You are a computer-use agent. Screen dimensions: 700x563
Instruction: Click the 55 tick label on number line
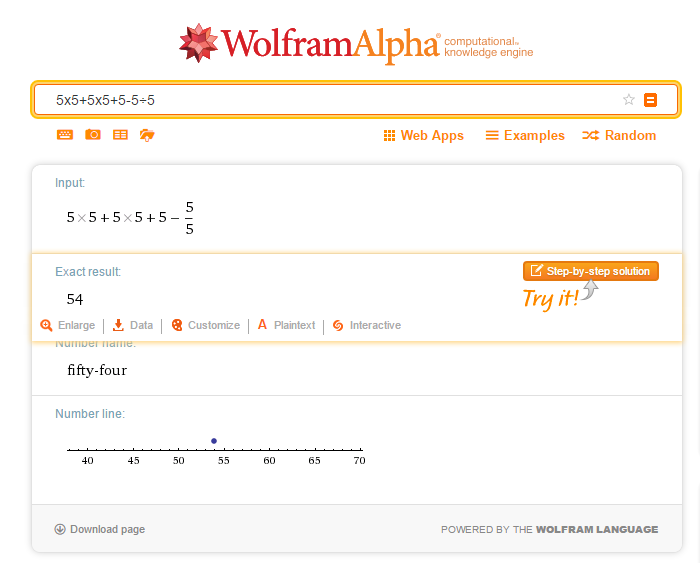224,460
